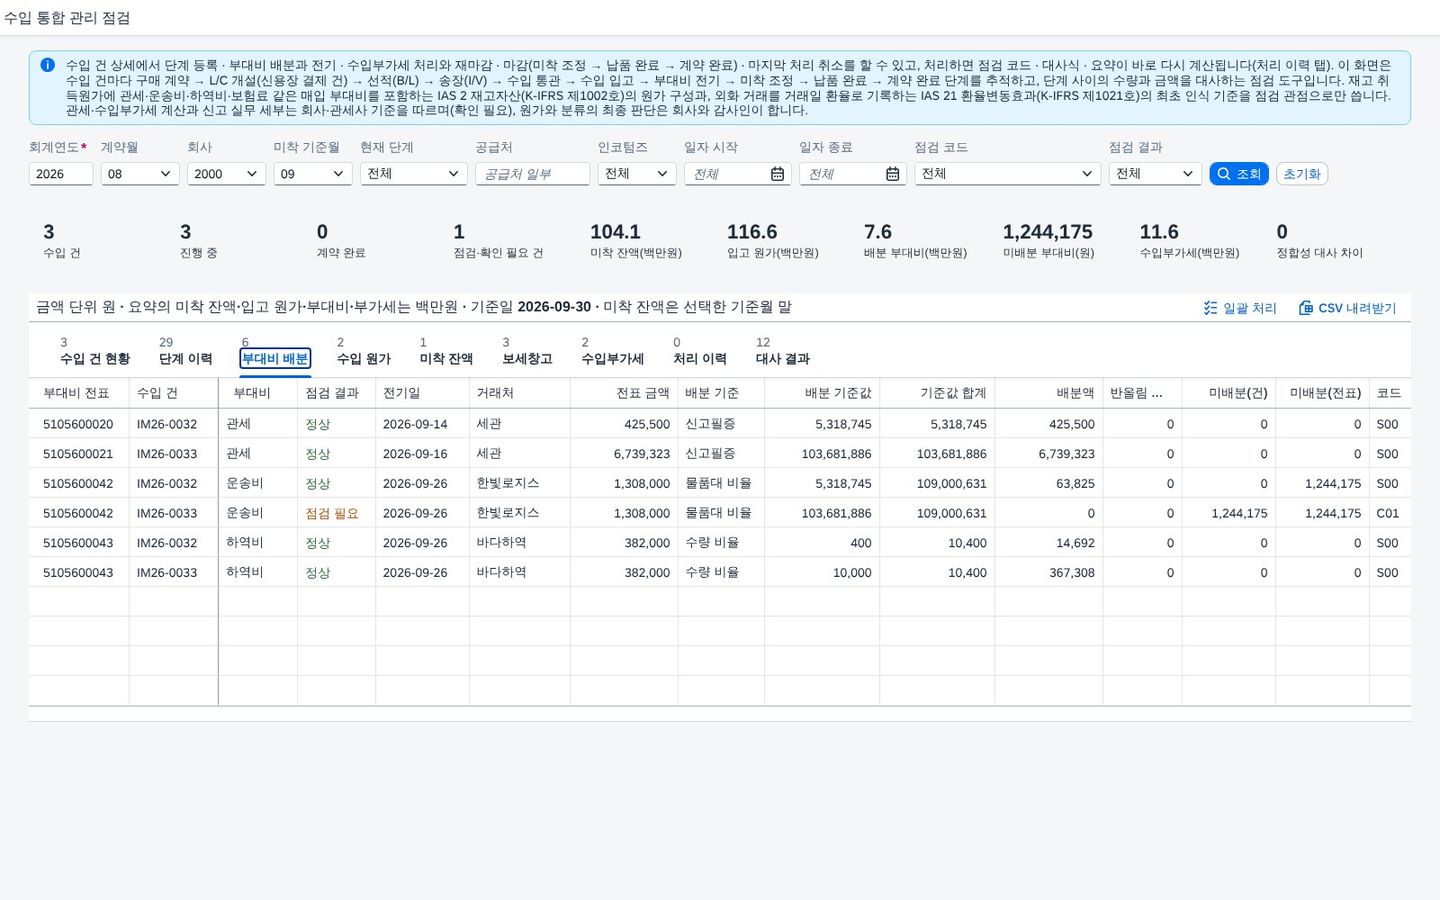The width and height of the screenshot is (1440, 900).
Task: Expand the 점검 코드 filter dropdown
Action: 1008,174
